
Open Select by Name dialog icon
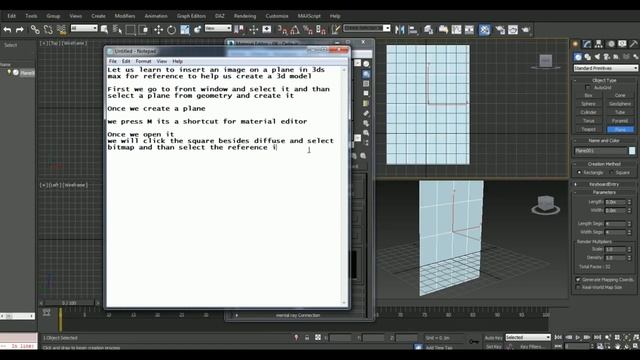(118, 30)
